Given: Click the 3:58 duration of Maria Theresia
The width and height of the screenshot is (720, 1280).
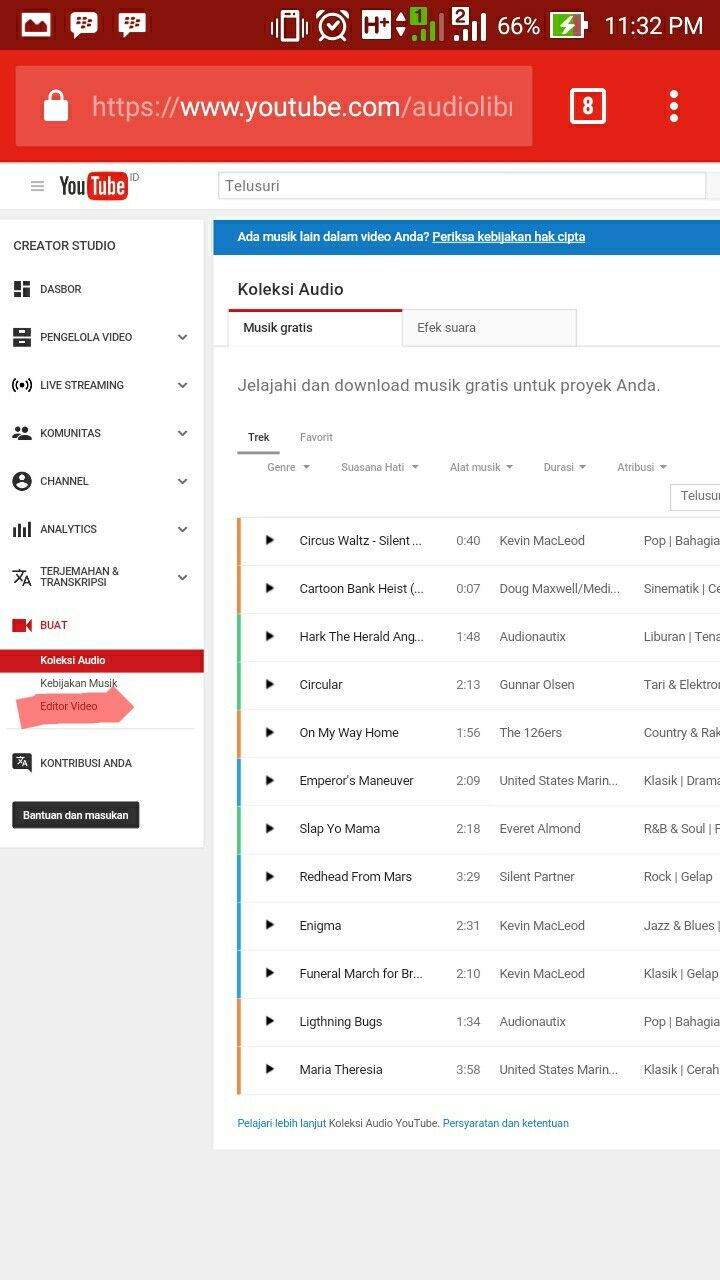Looking at the screenshot, I should click(x=468, y=1069).
